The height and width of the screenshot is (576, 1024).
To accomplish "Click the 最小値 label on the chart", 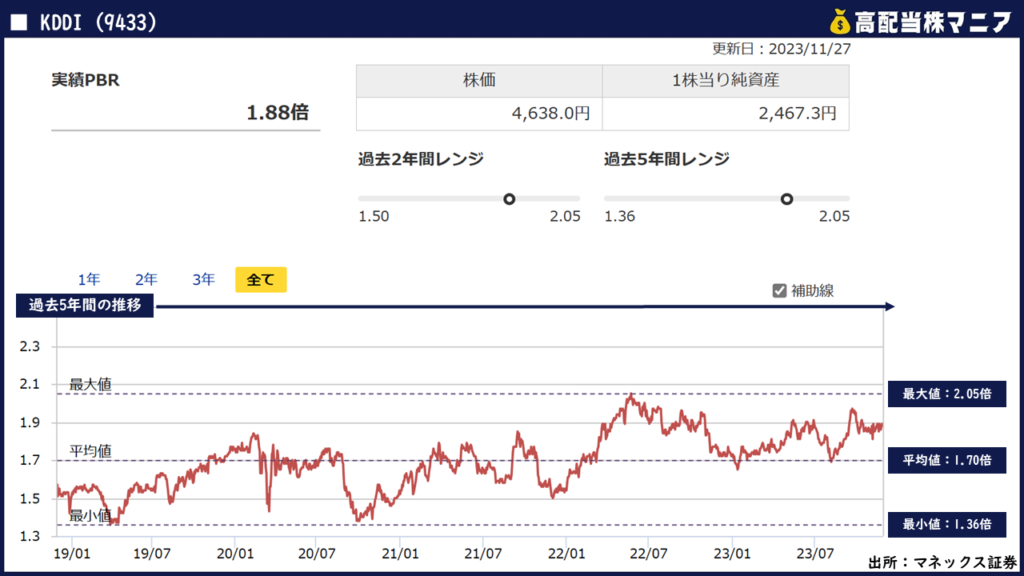I will tap(90, 516).
